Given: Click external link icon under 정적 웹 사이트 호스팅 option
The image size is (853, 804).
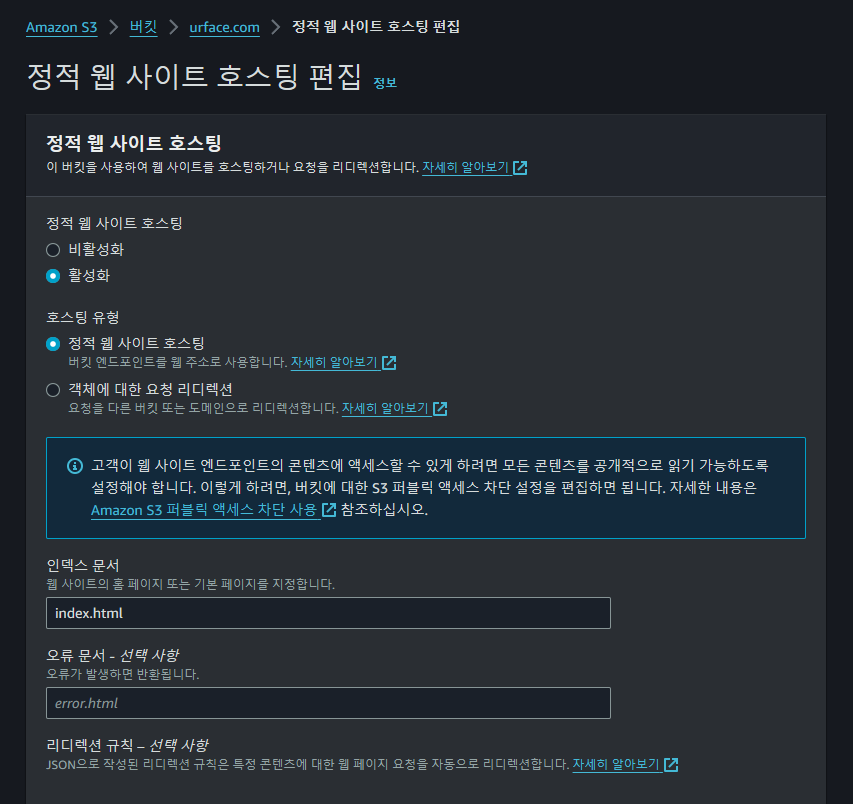Looking at the screenshot, I should [389, 363].
